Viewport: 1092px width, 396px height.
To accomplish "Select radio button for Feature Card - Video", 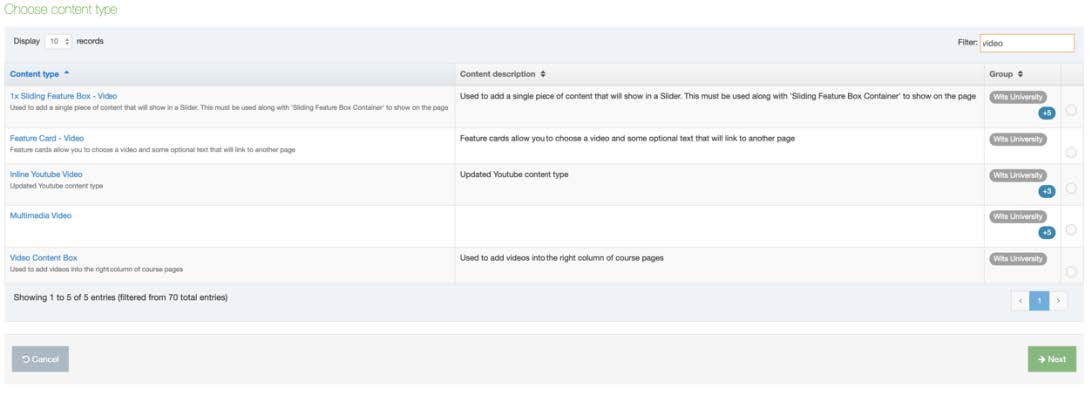I will click(1070, 152).
